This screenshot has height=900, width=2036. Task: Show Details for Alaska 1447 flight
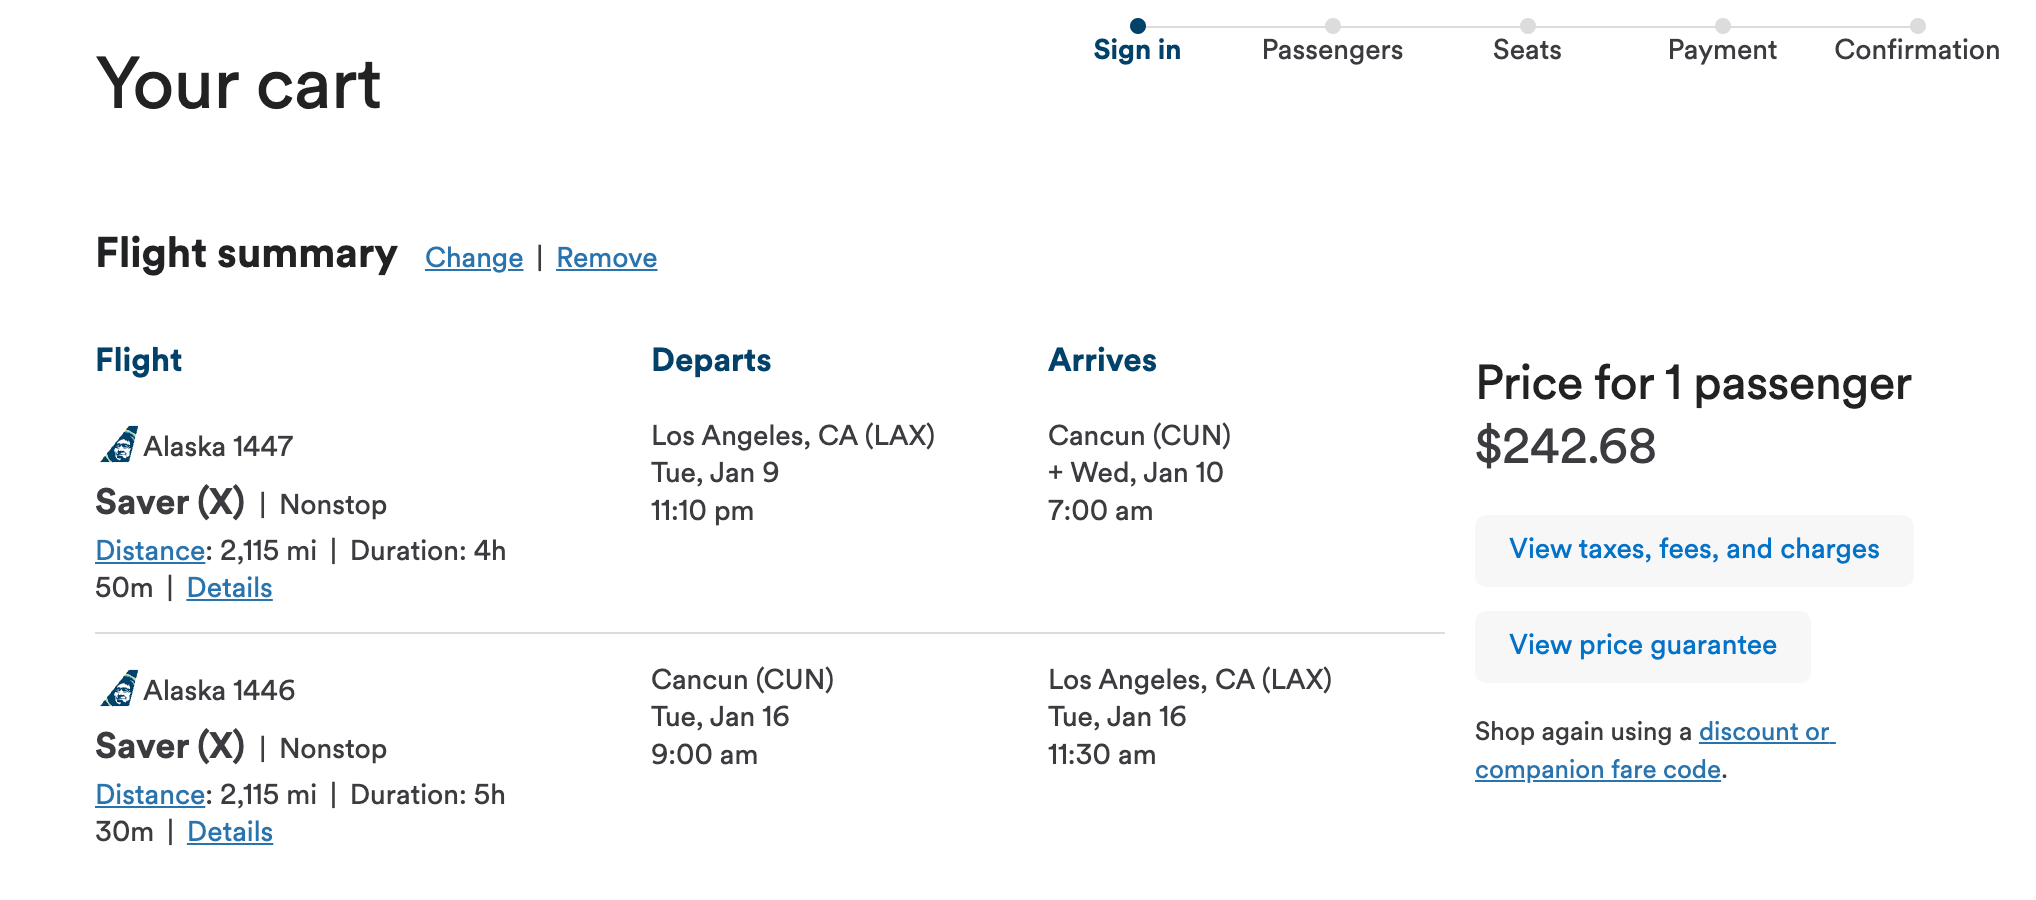click(x=229, y=588)
